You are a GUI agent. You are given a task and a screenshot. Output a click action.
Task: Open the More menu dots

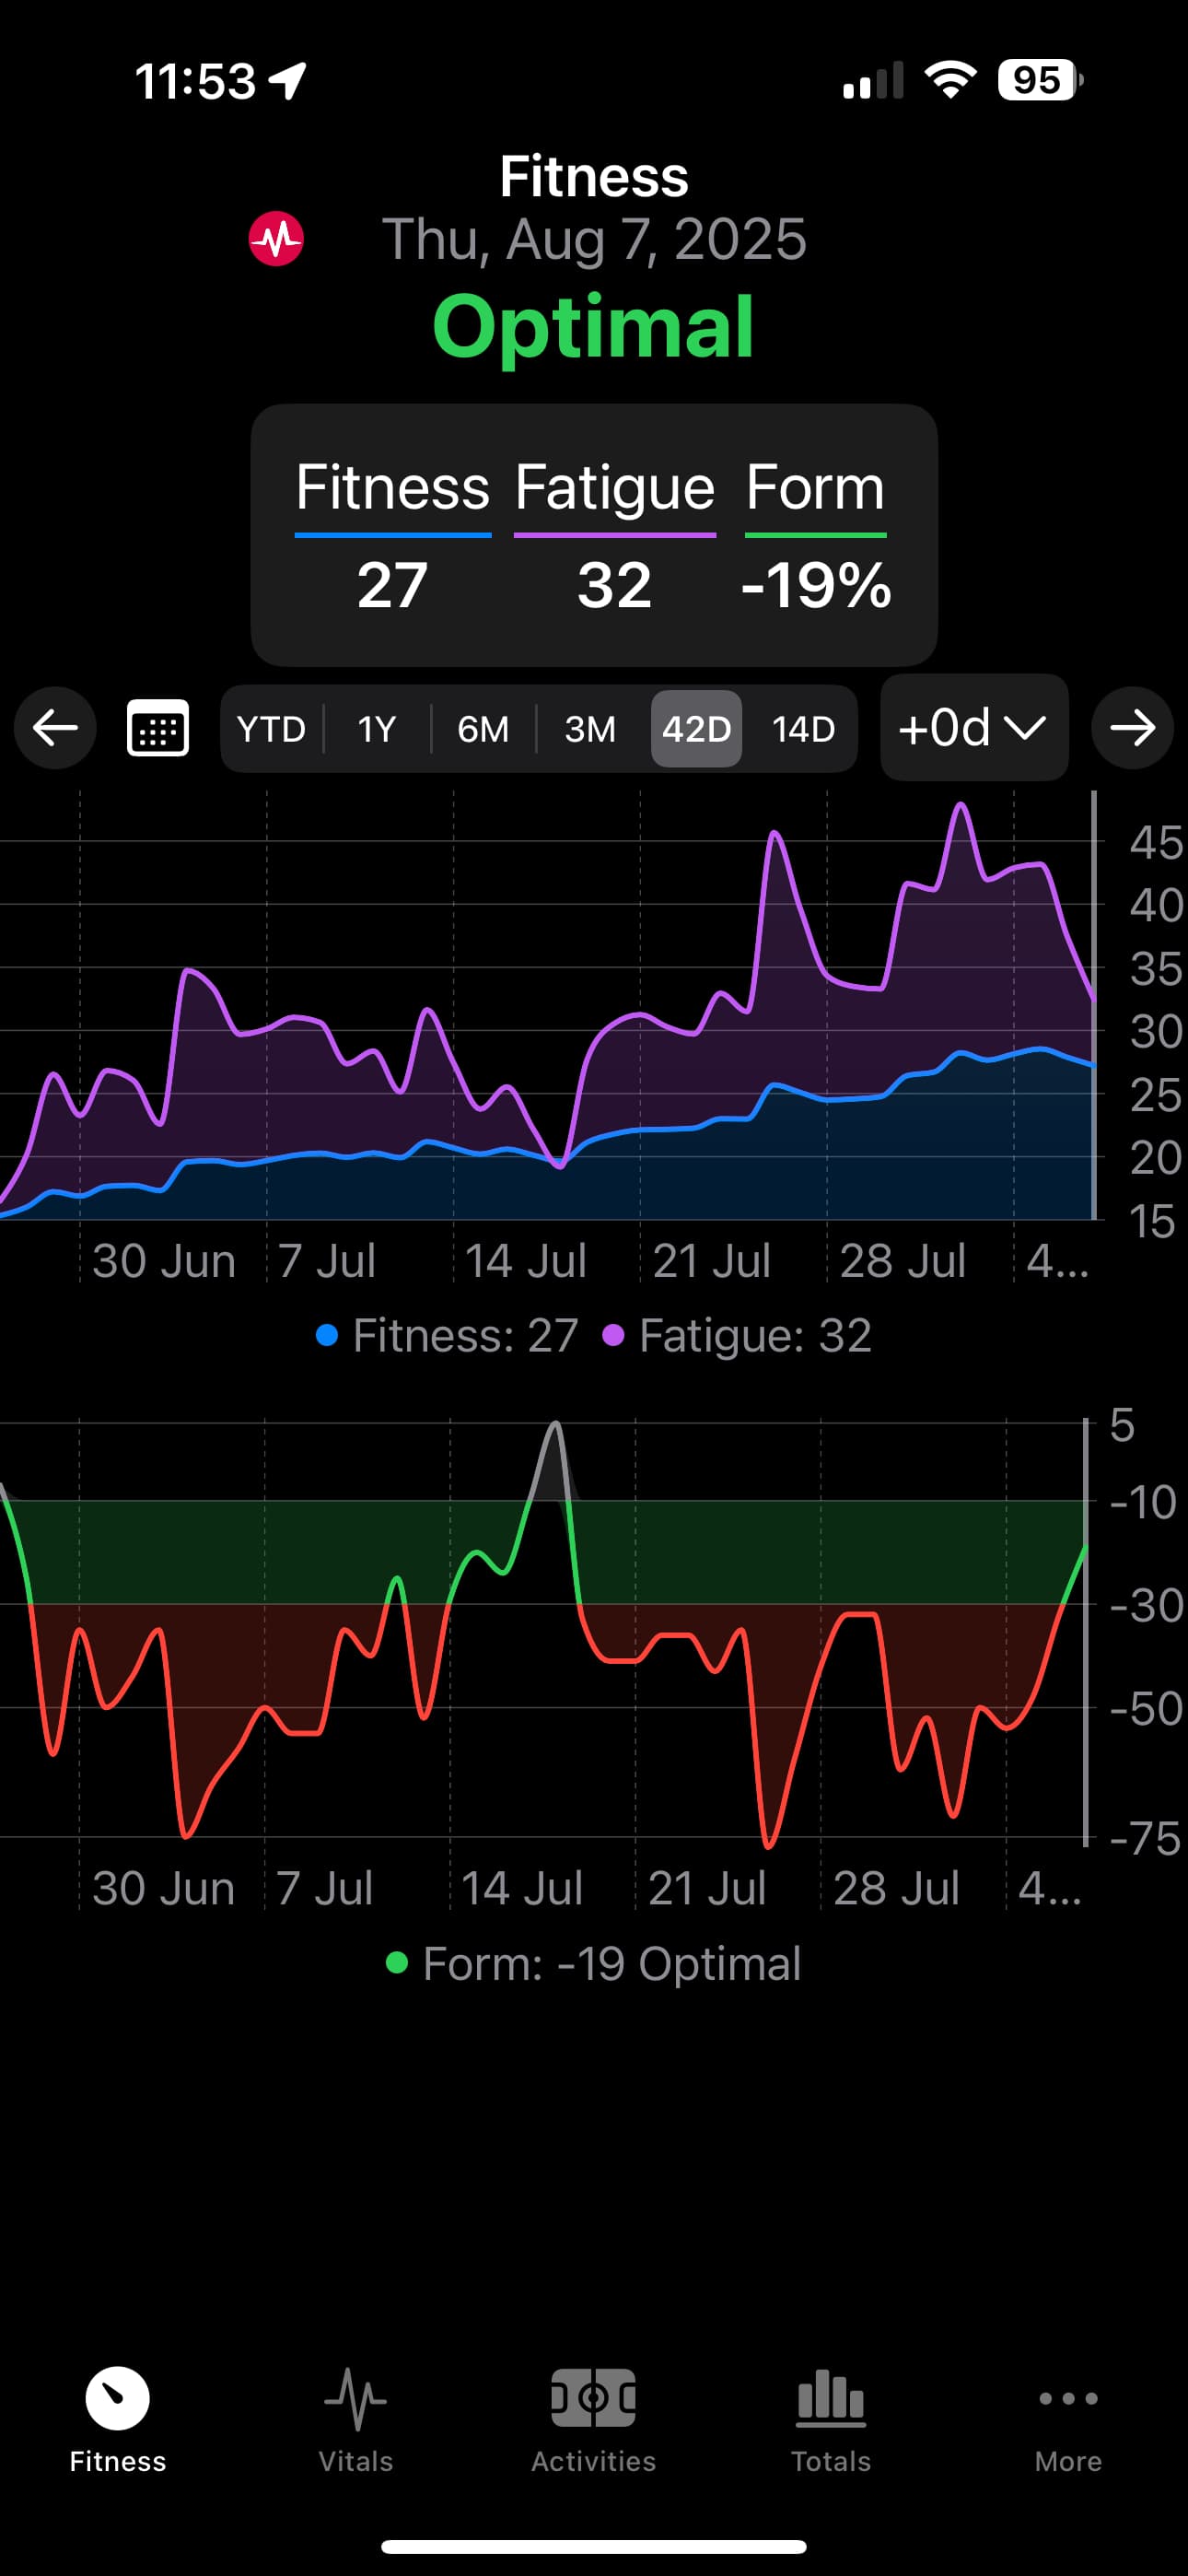point(1068,2416)
